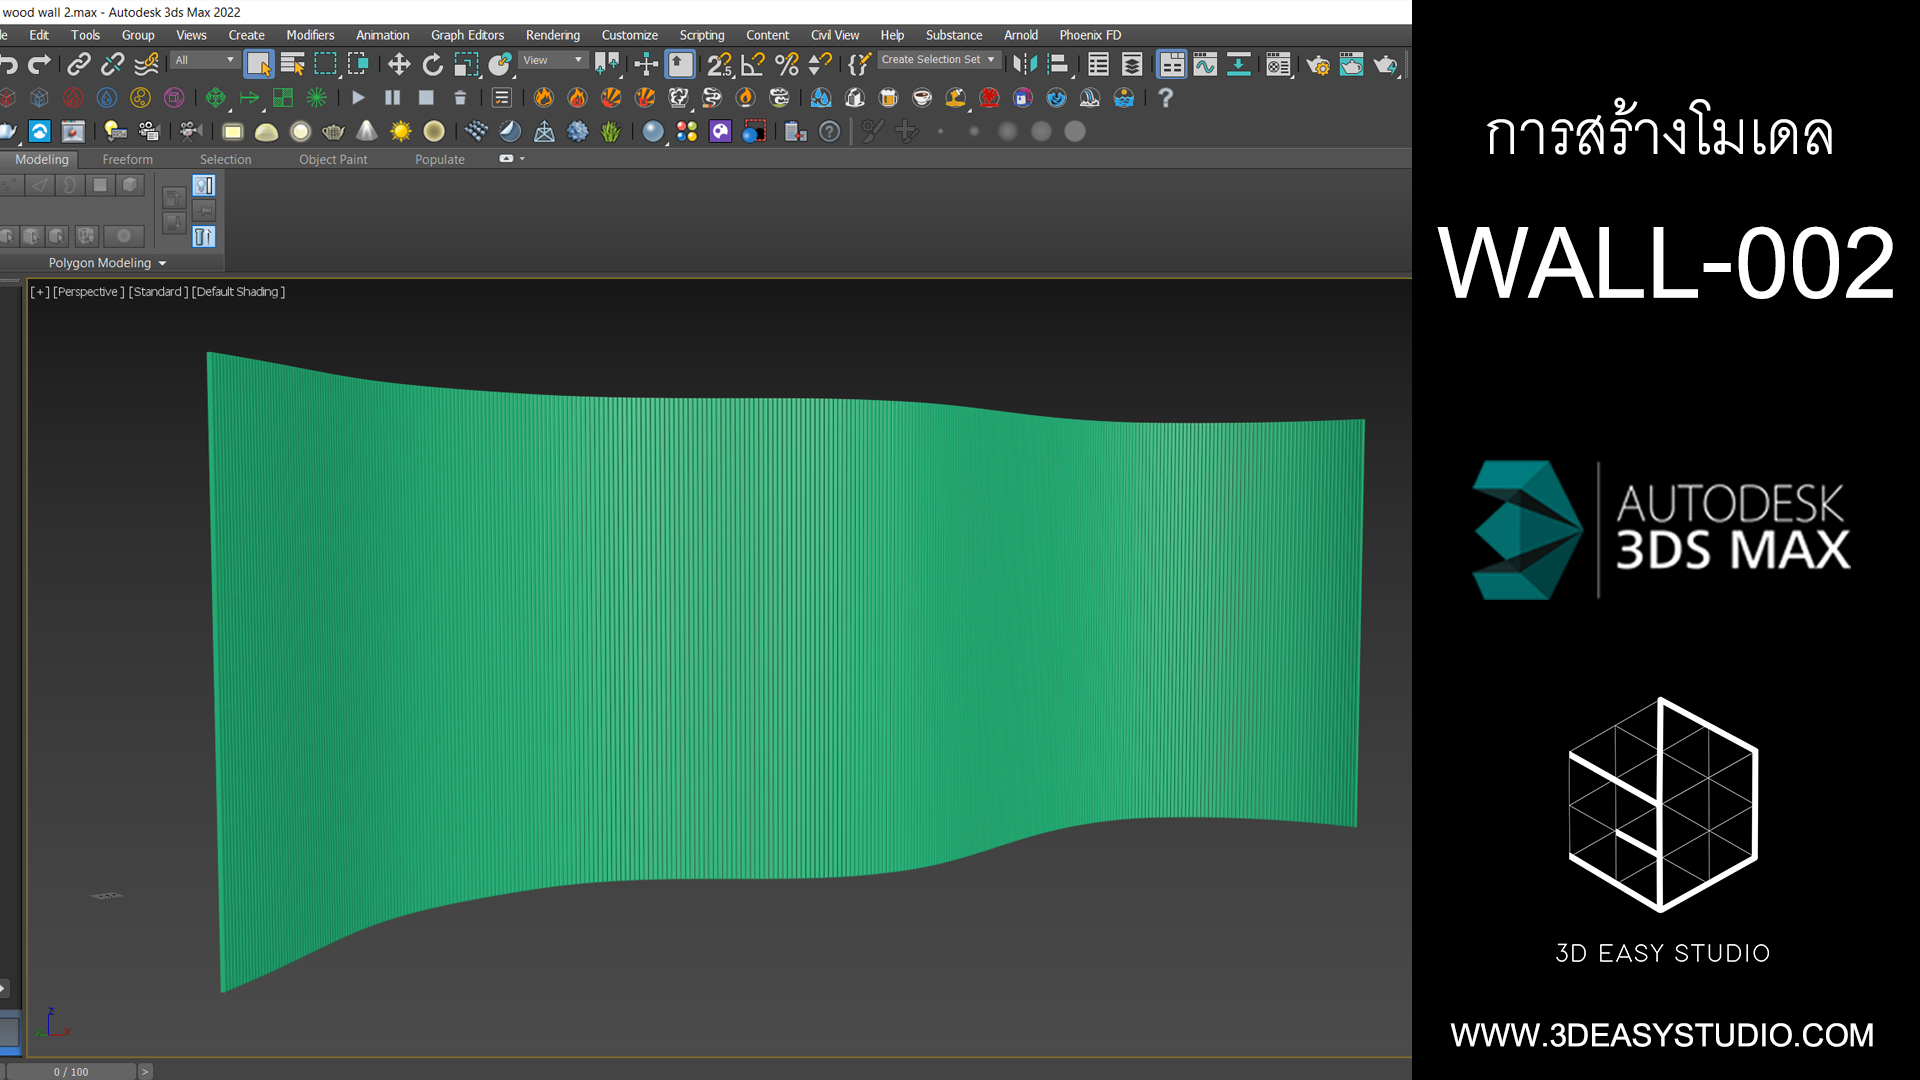This screenshot has height=1080, width=1920.
Task: Toggle the ribbon display button
Action: point(1172,65)
